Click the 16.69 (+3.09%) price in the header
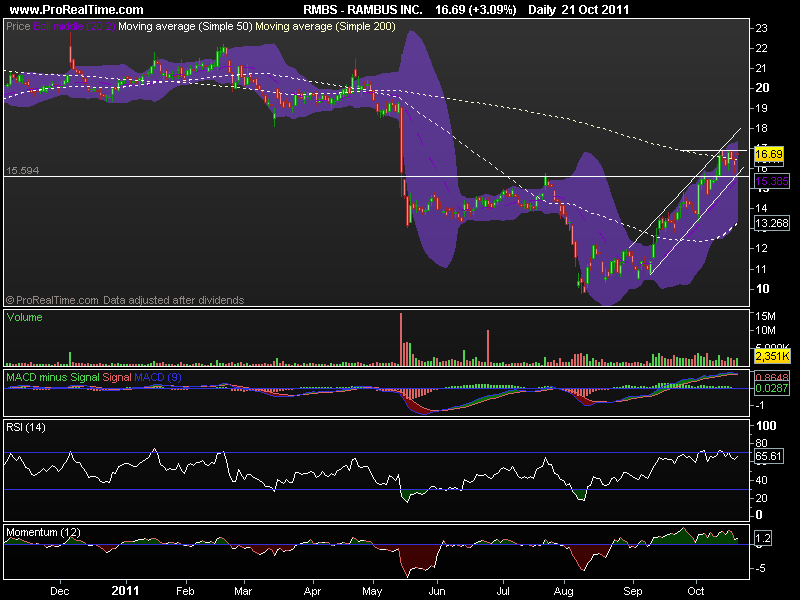The image size is (800, 600). pyautogui.click(x=476, y=9)
